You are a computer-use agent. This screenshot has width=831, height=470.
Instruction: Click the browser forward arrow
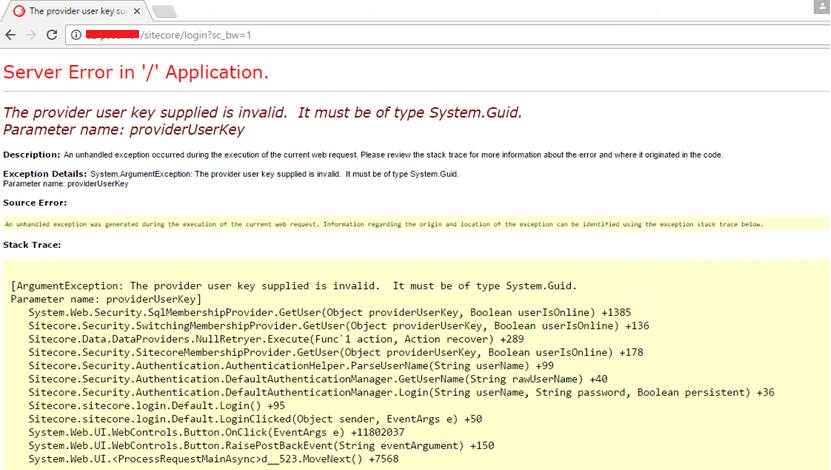(31, 35)
